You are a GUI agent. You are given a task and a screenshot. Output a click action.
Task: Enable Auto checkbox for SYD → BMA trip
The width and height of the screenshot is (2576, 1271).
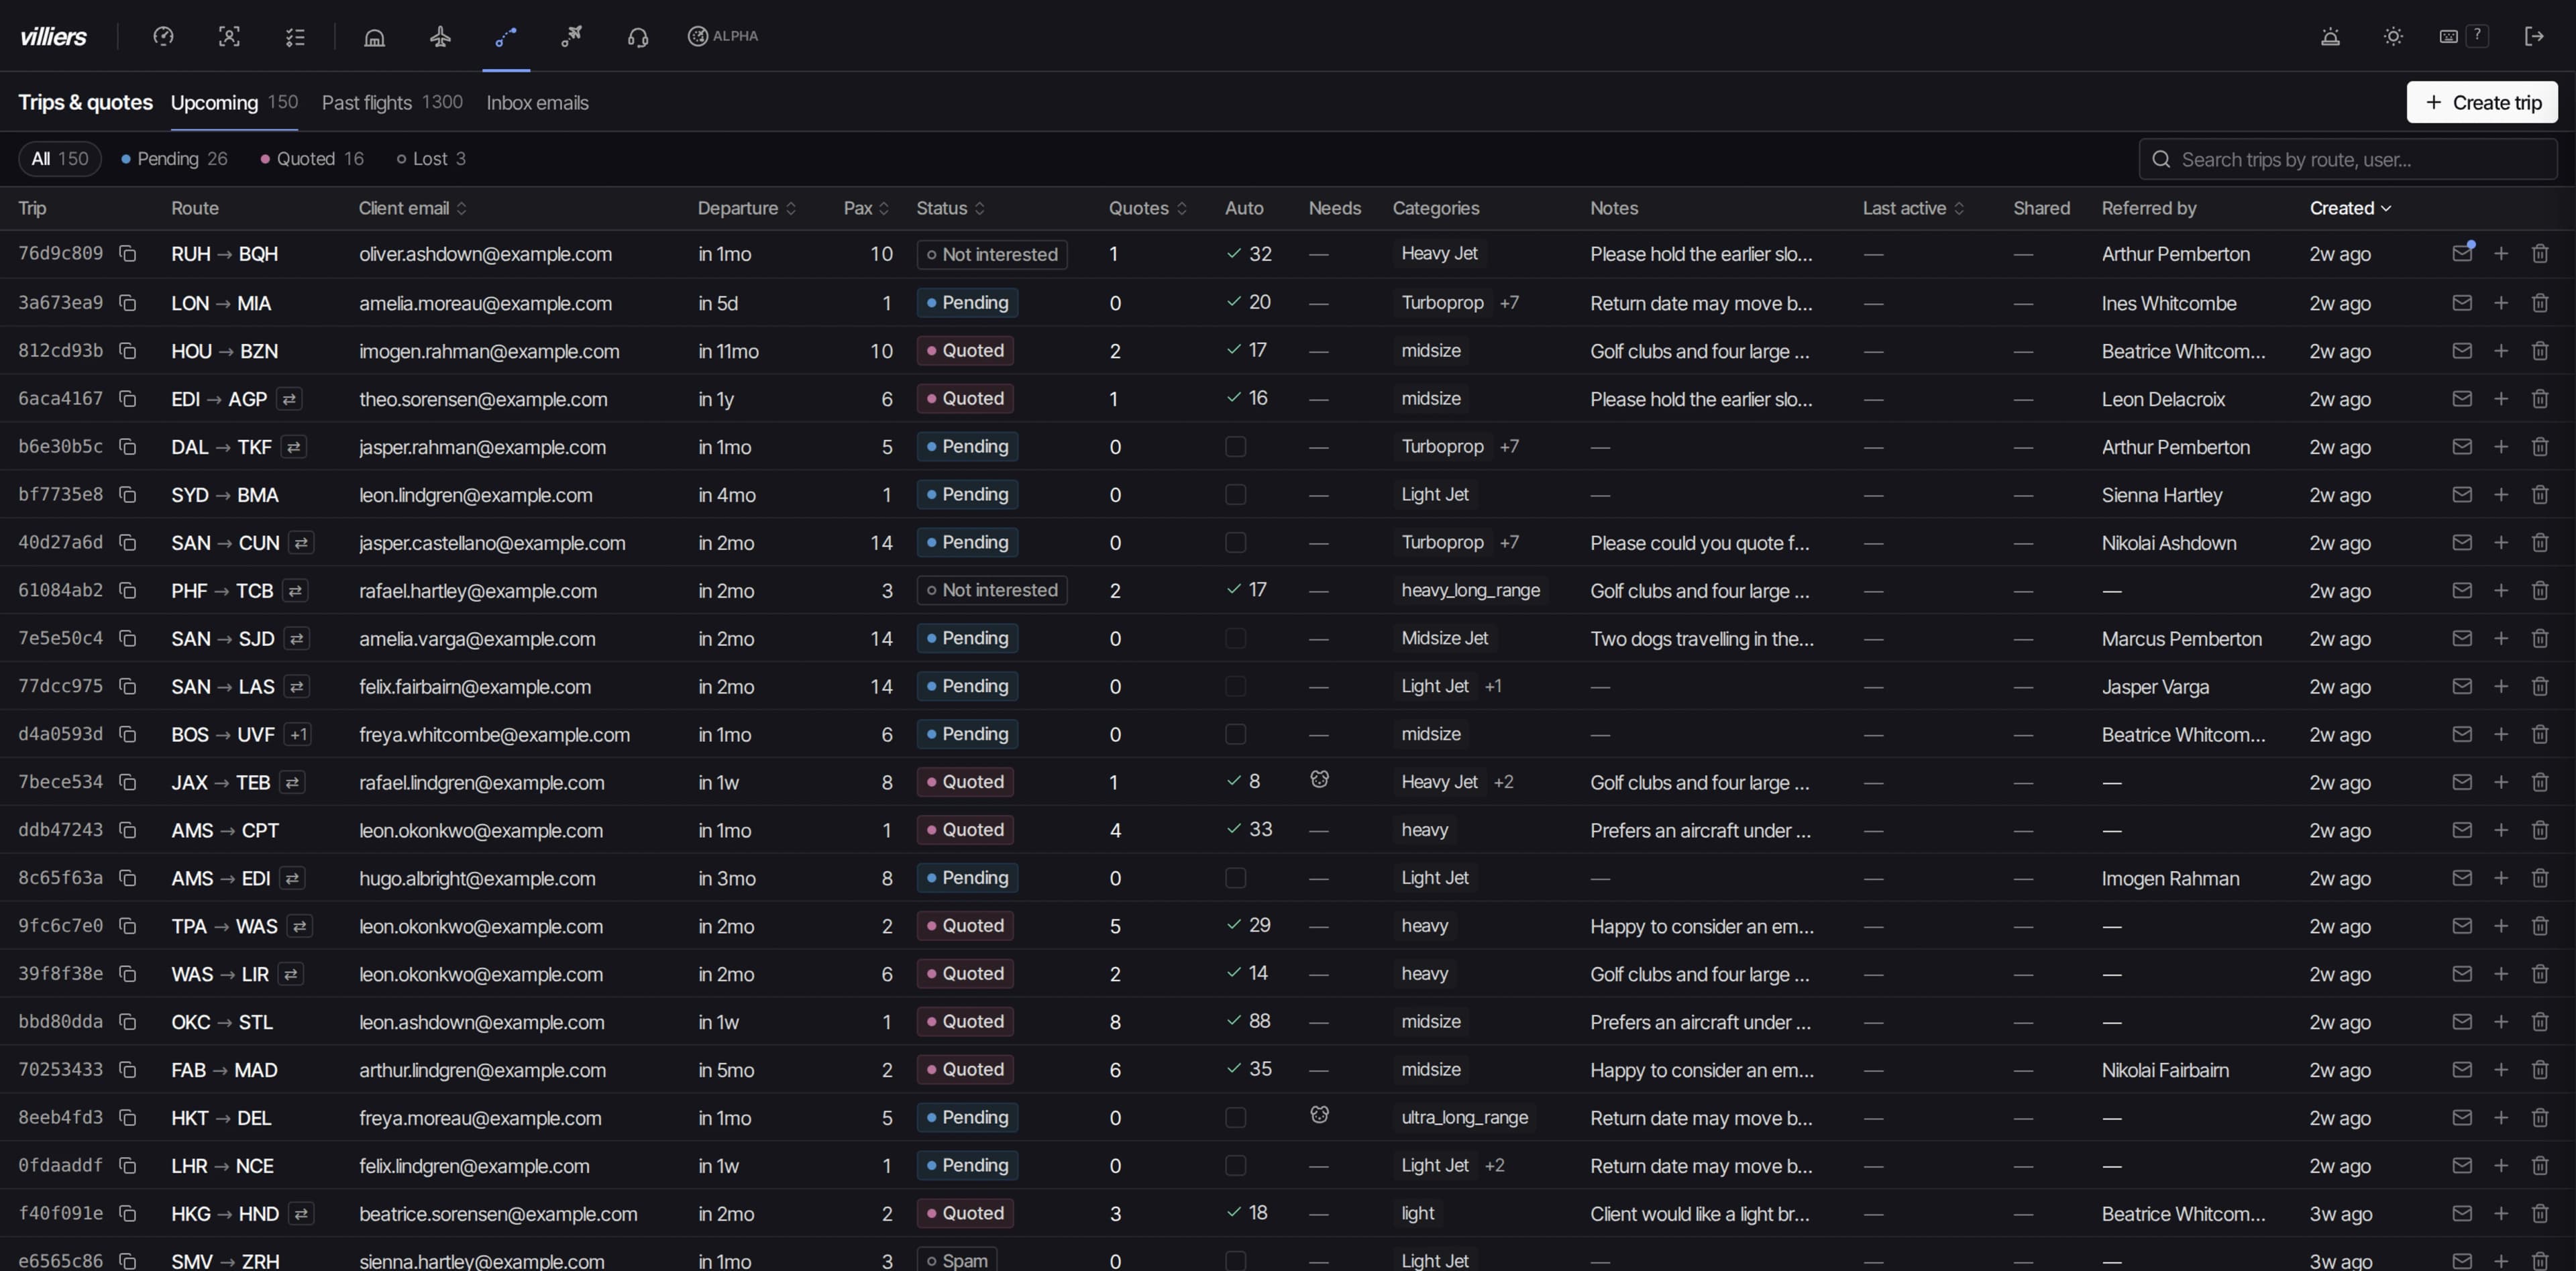(1236, 494)
